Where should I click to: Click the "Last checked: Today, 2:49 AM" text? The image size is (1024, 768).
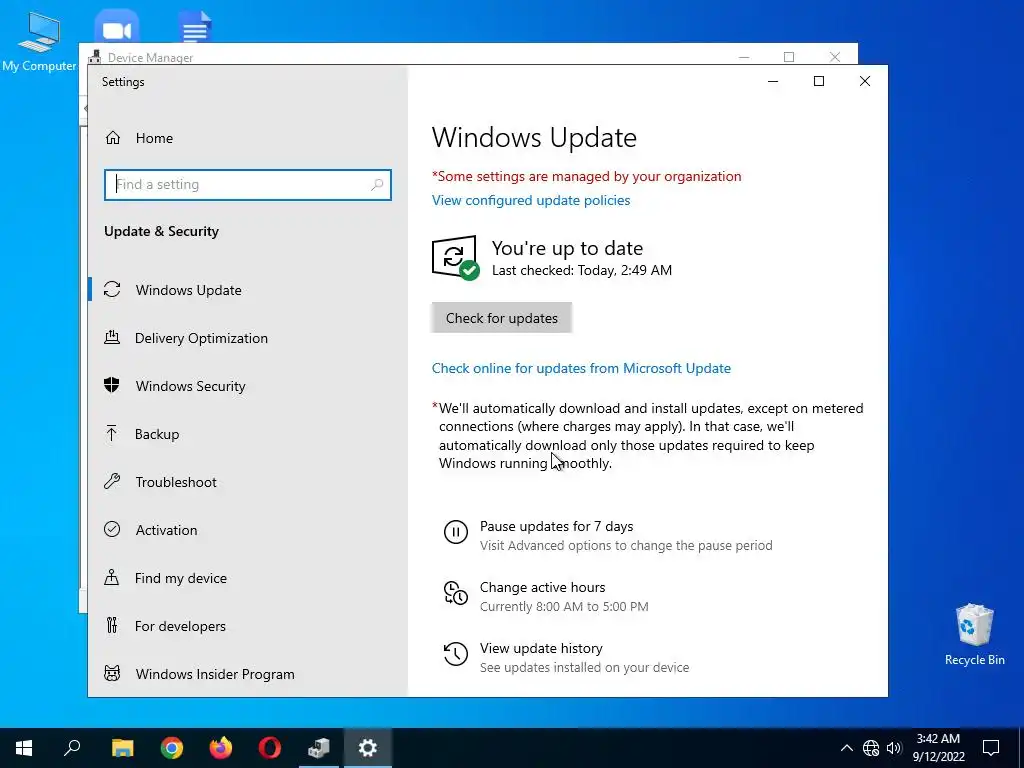coord(581,270)
